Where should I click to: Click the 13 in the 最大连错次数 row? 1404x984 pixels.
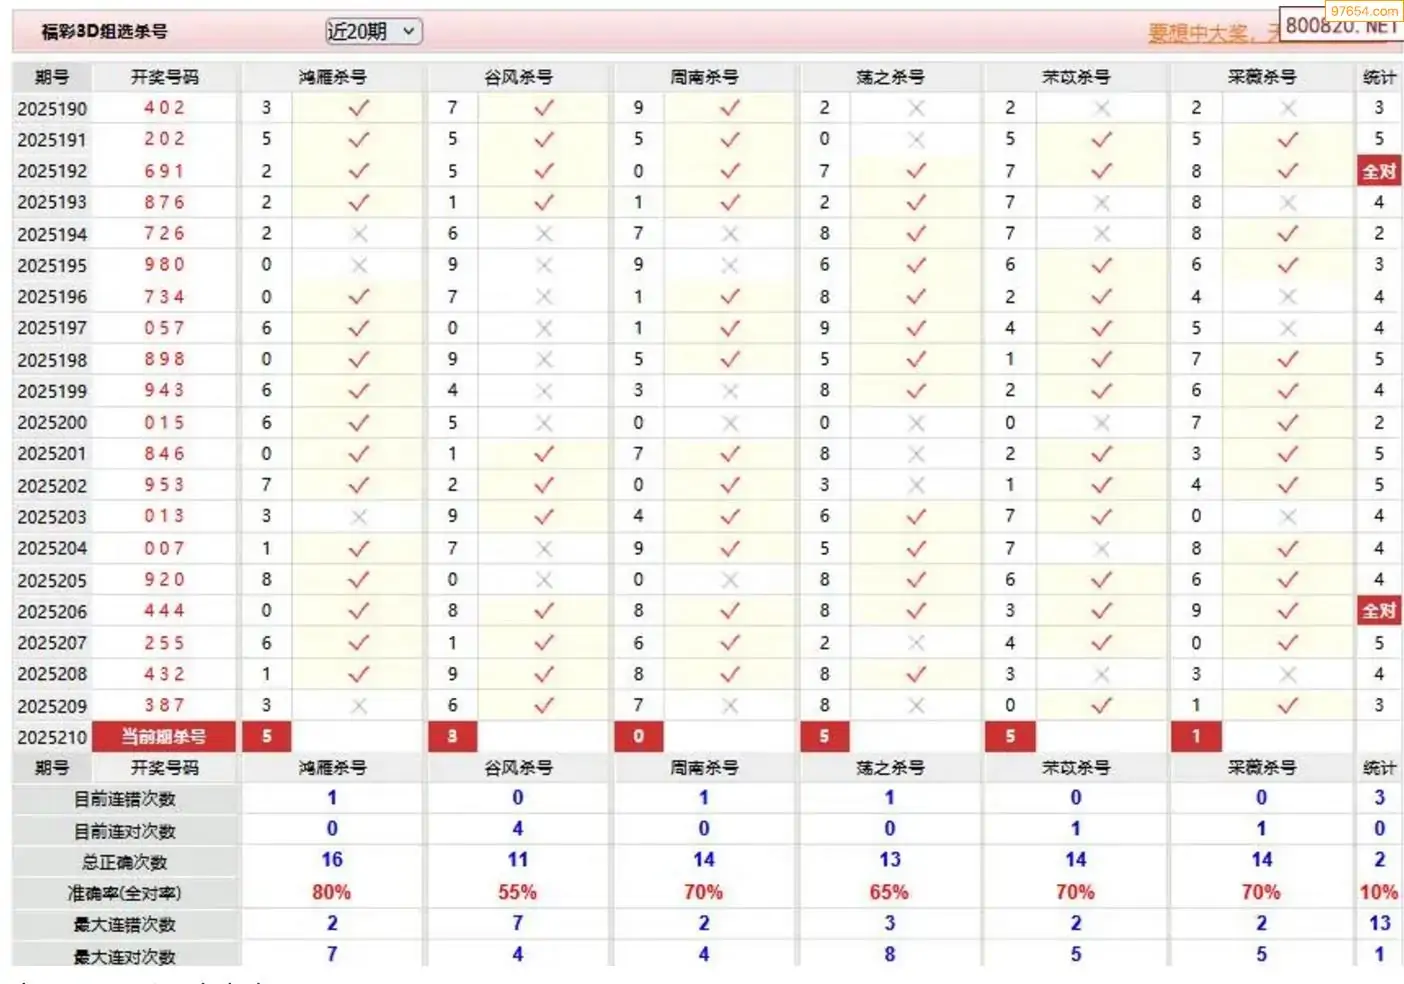click(x=1380, y=923)
